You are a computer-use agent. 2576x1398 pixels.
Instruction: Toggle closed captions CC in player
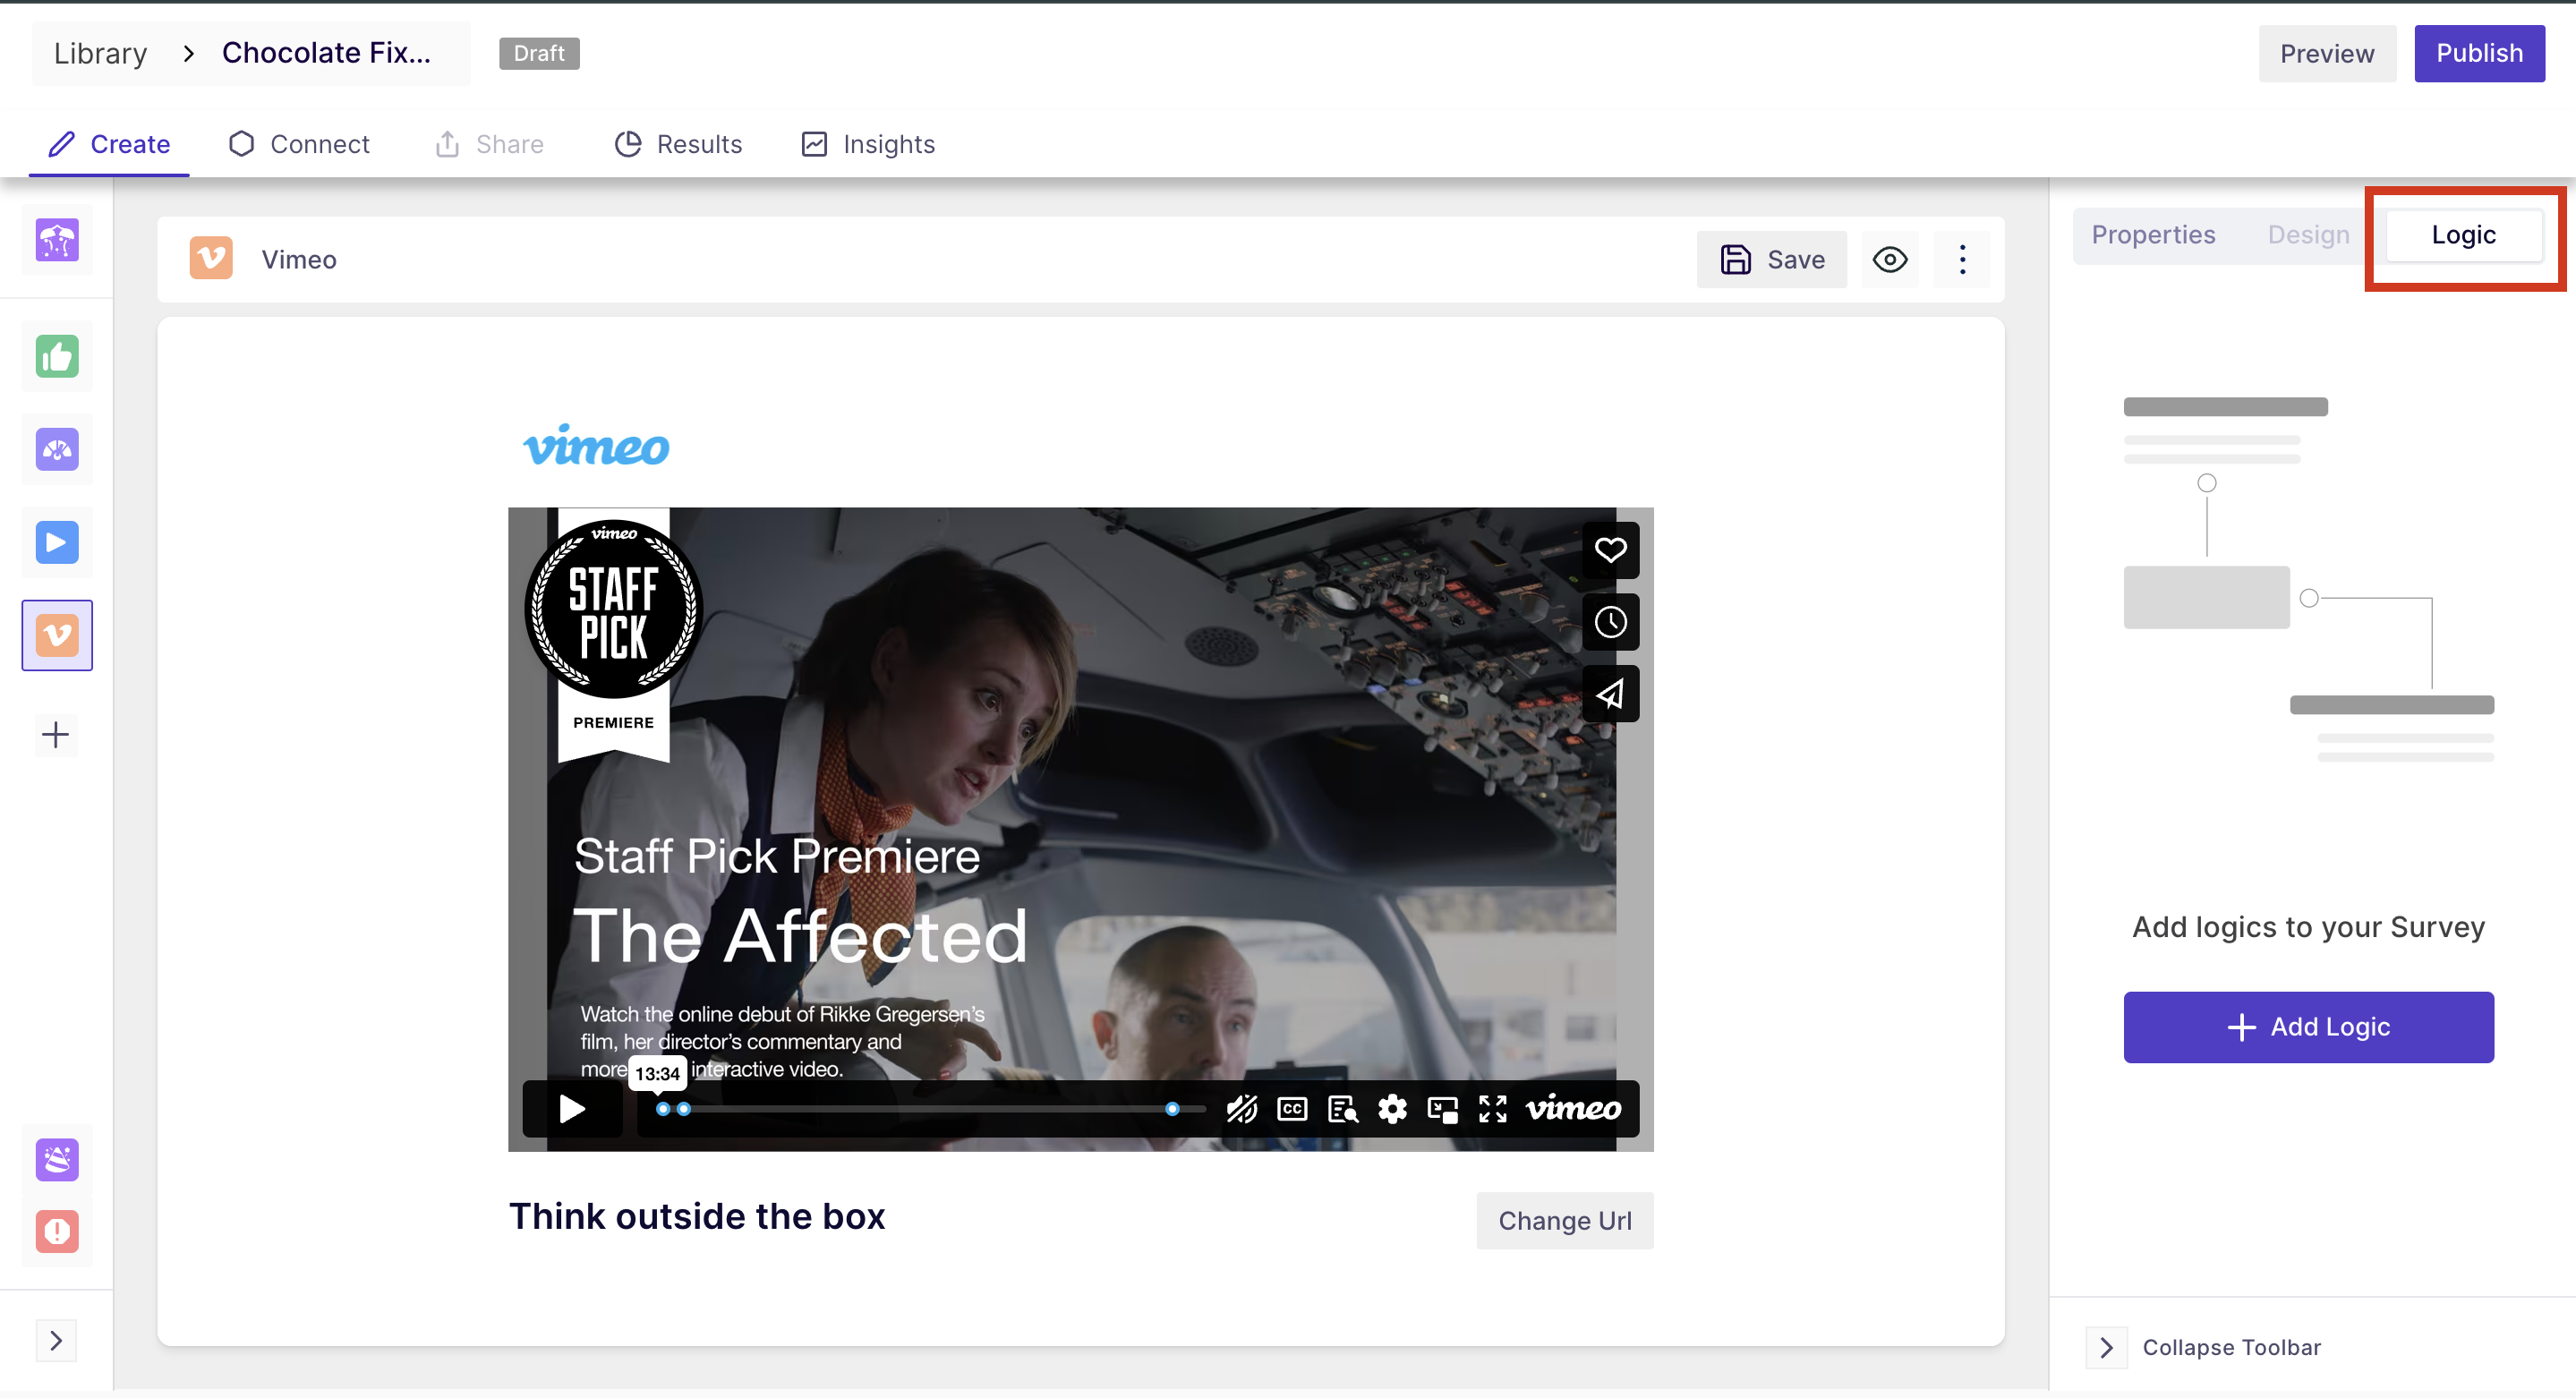(x=1292, y=1108)
